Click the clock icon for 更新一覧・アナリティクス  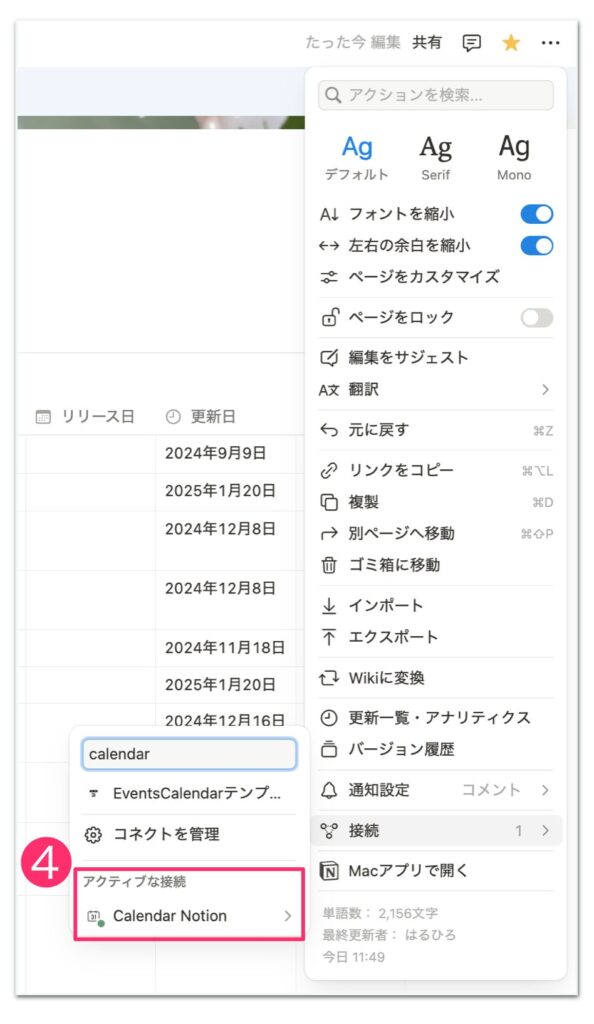[x=329, y=718]
